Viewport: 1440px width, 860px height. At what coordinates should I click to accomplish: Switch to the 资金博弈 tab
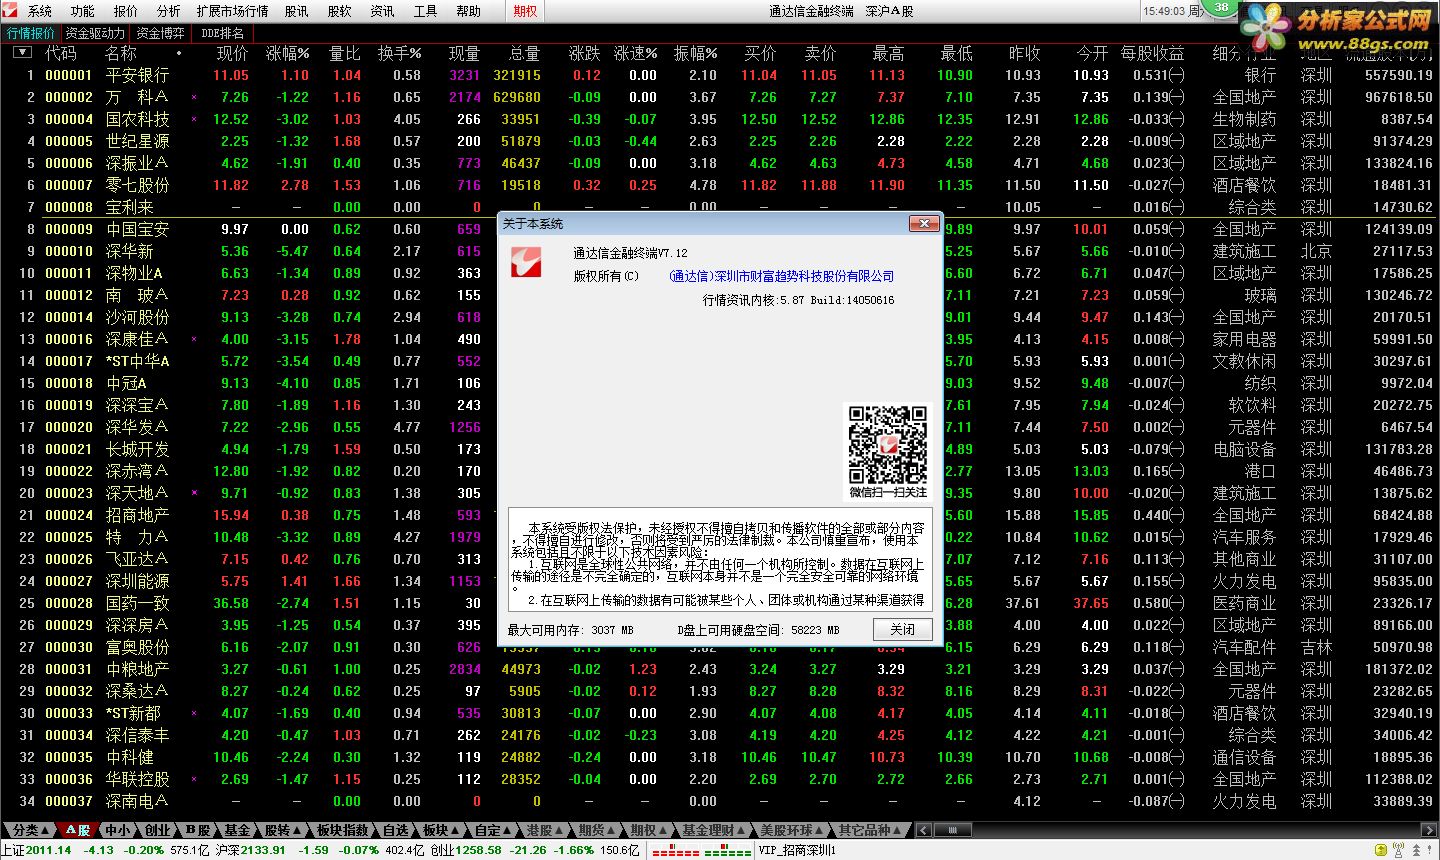[160, 33]
